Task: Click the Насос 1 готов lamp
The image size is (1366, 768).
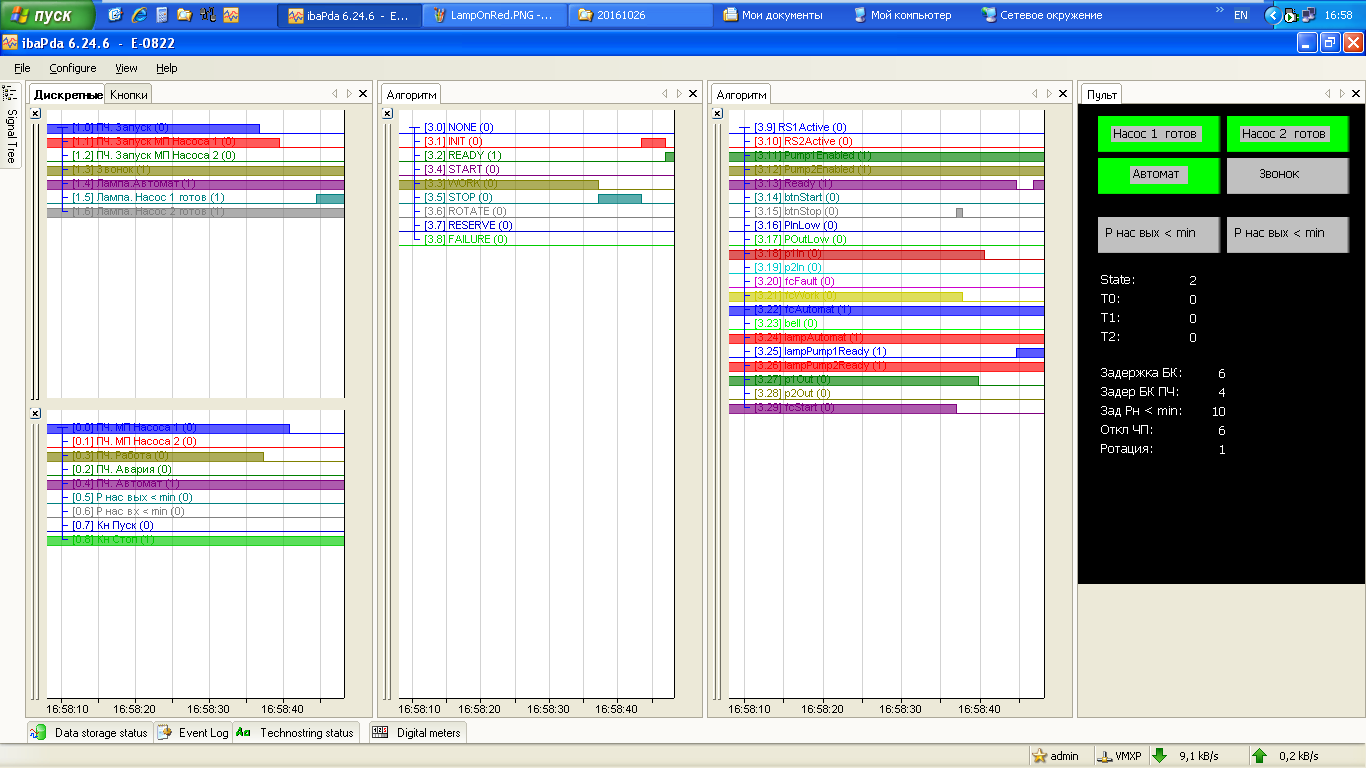Action: click(1159, 134)
